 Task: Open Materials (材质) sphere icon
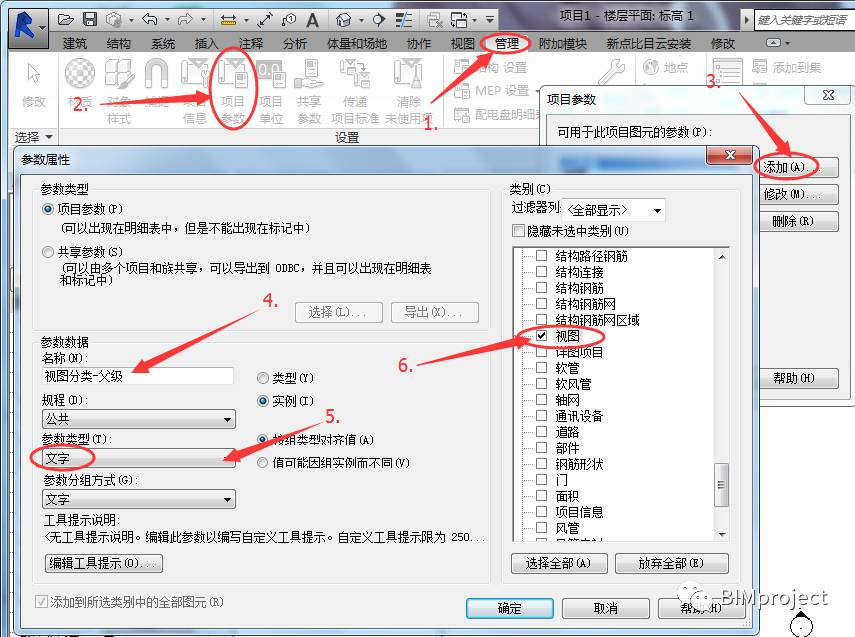point(80,73)
